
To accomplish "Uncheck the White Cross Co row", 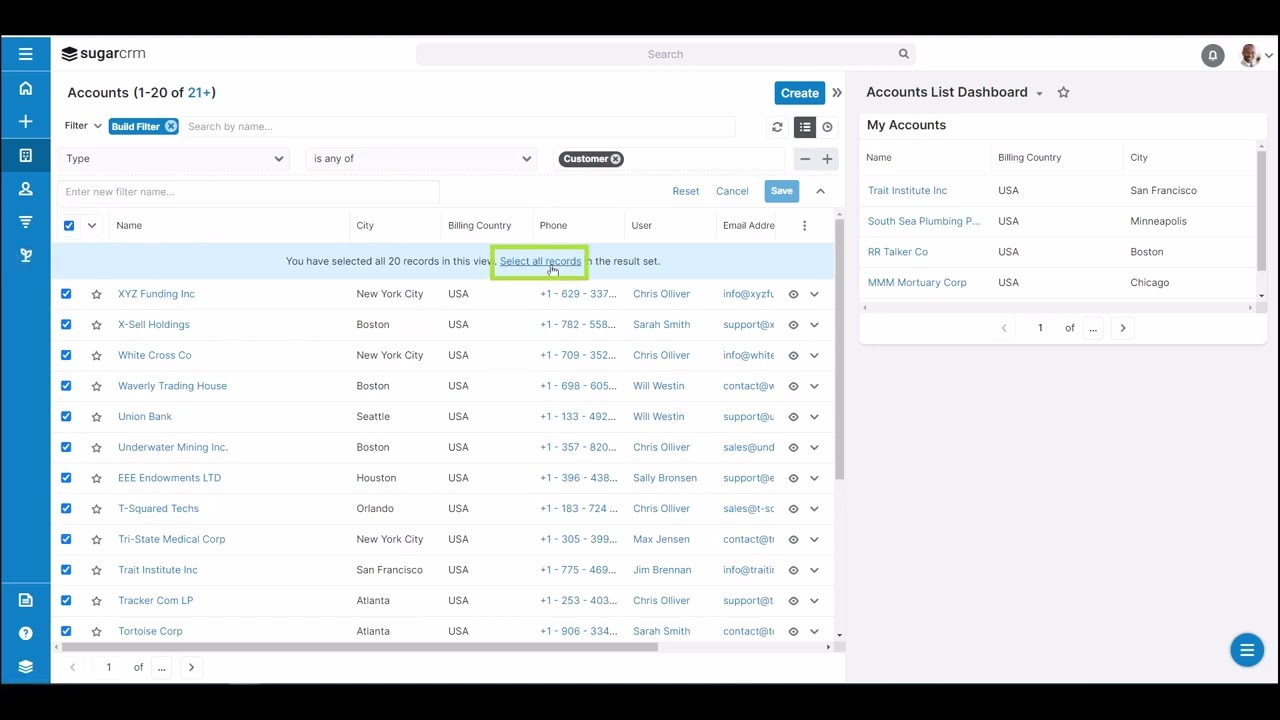I will [66, 355].
